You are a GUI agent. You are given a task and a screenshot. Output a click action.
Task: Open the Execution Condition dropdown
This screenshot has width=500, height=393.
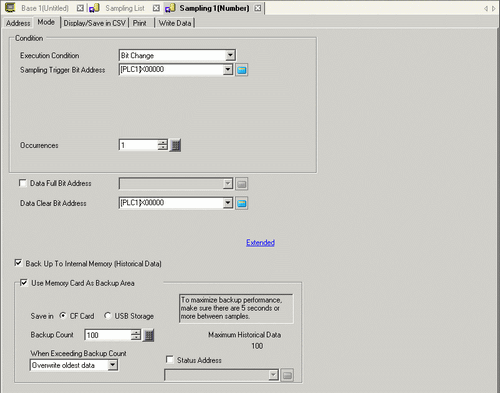pos(230,55)
